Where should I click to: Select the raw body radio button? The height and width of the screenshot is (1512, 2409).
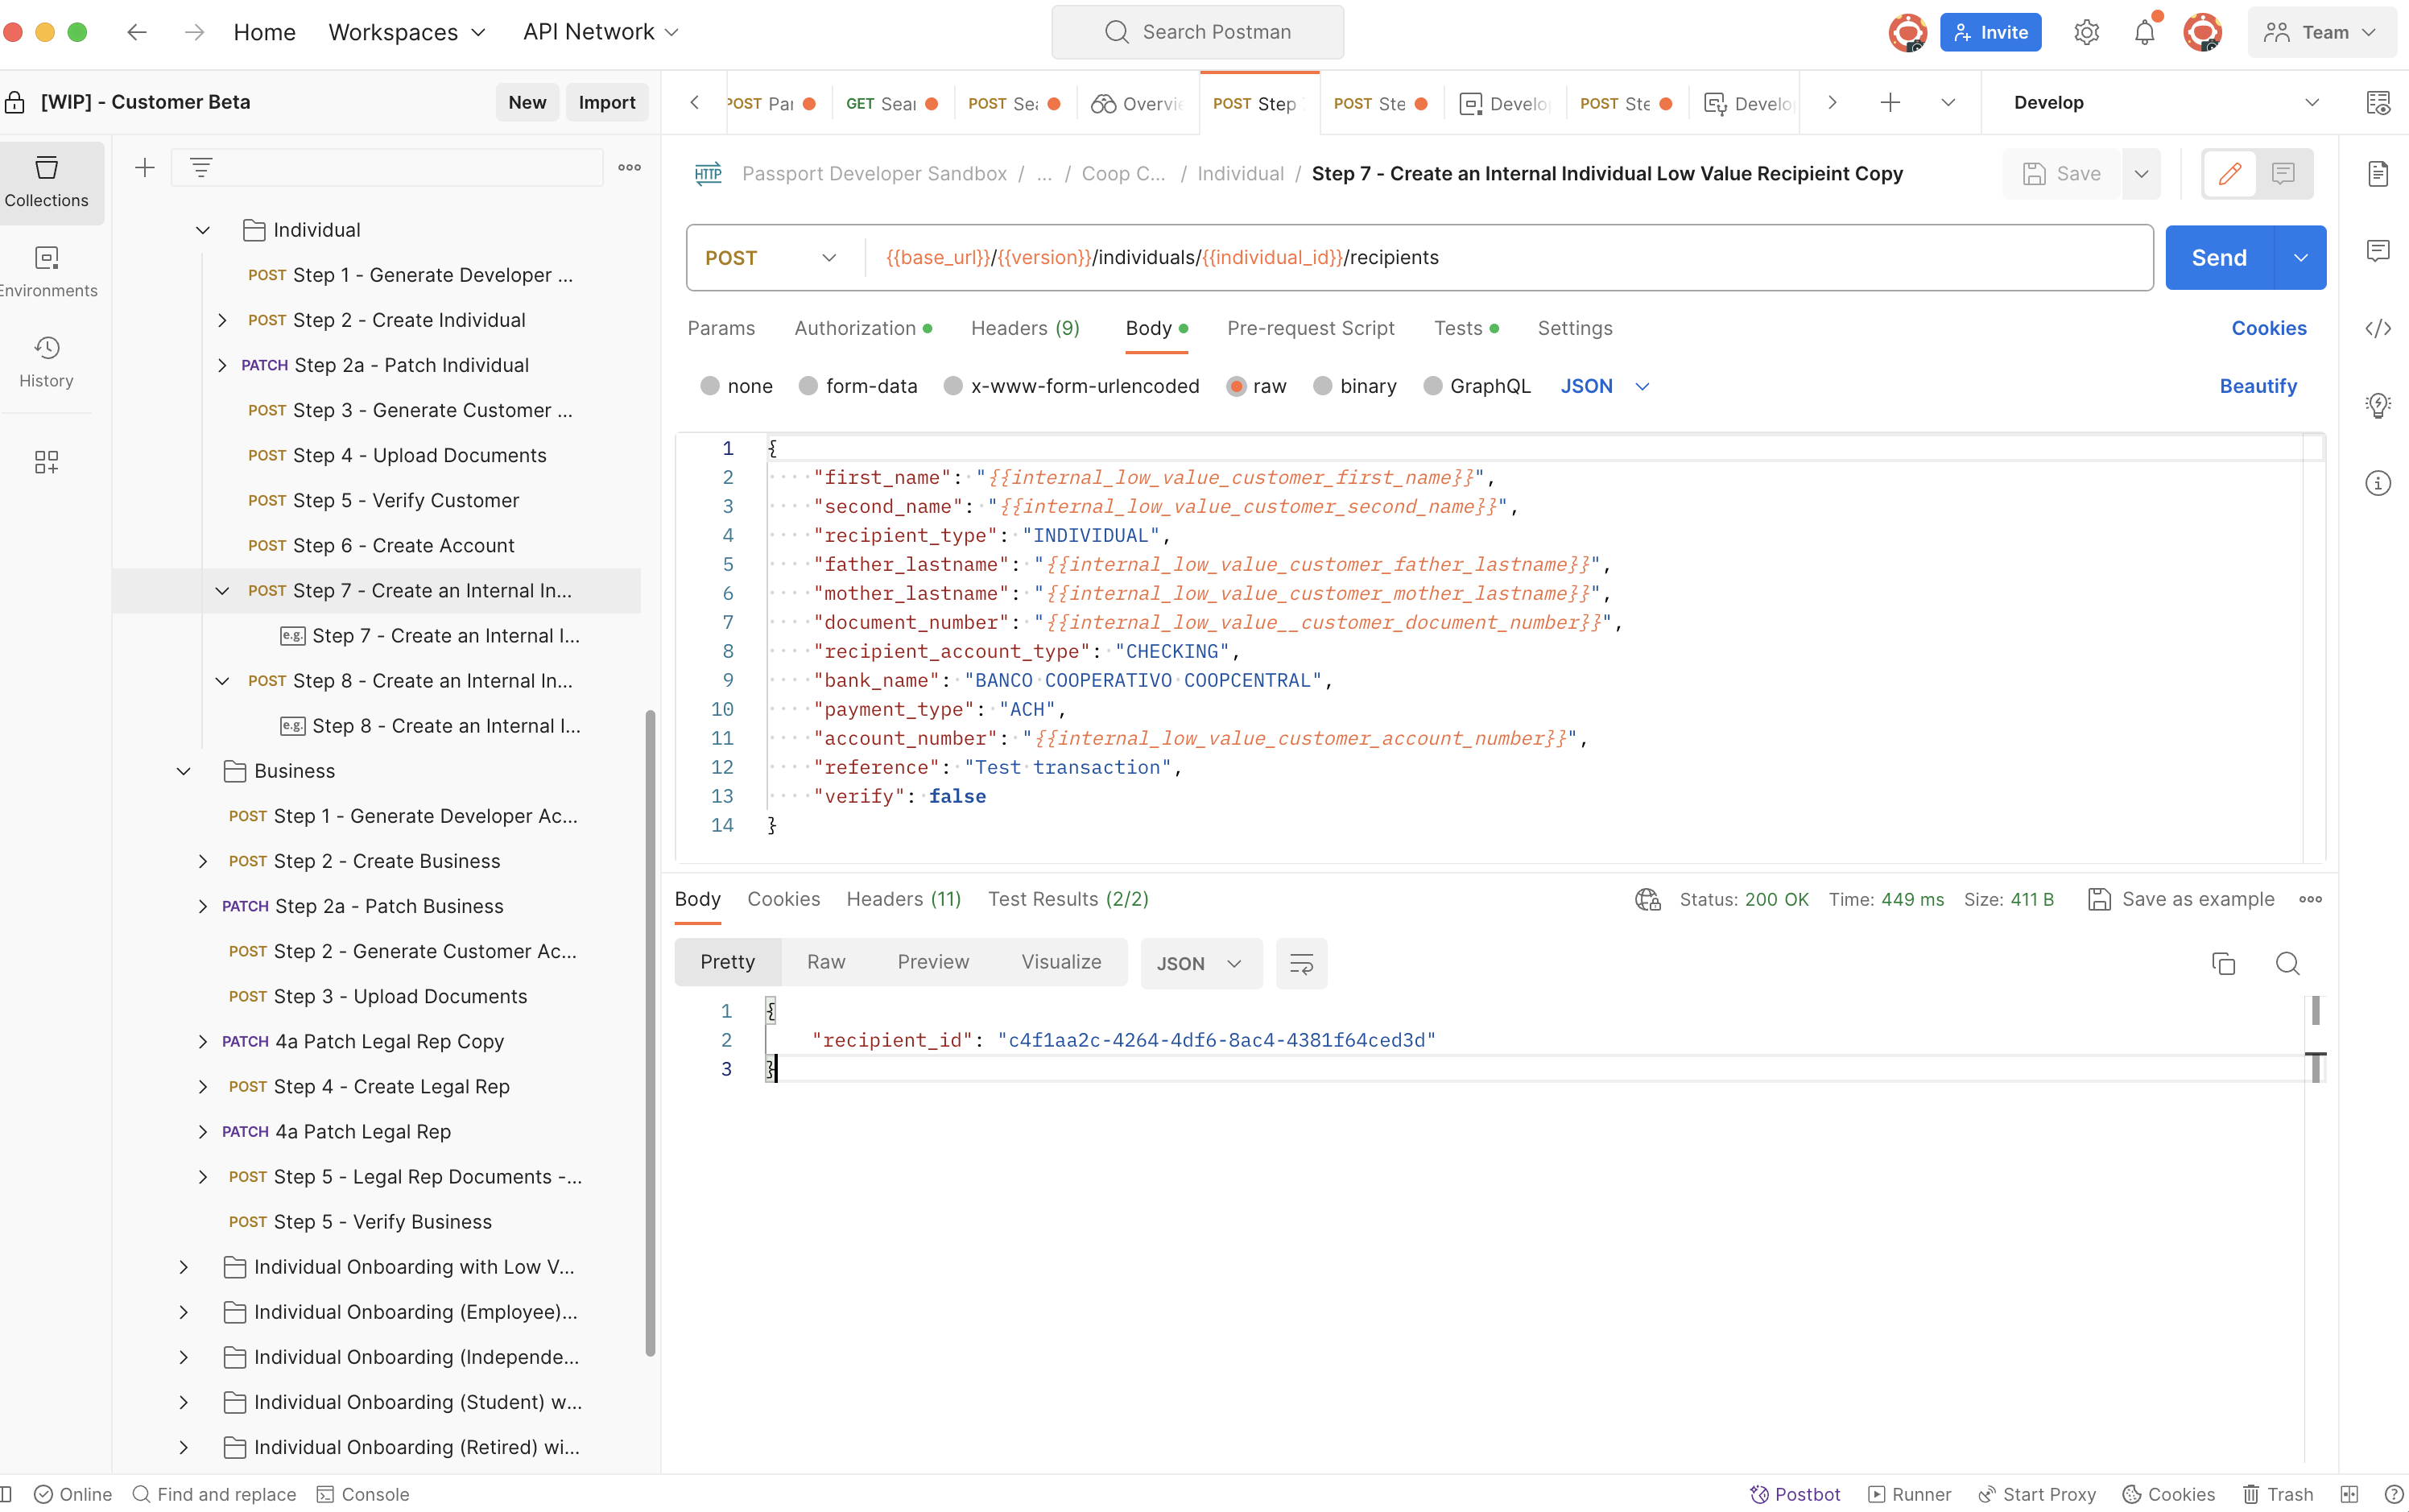(1238, 386)
